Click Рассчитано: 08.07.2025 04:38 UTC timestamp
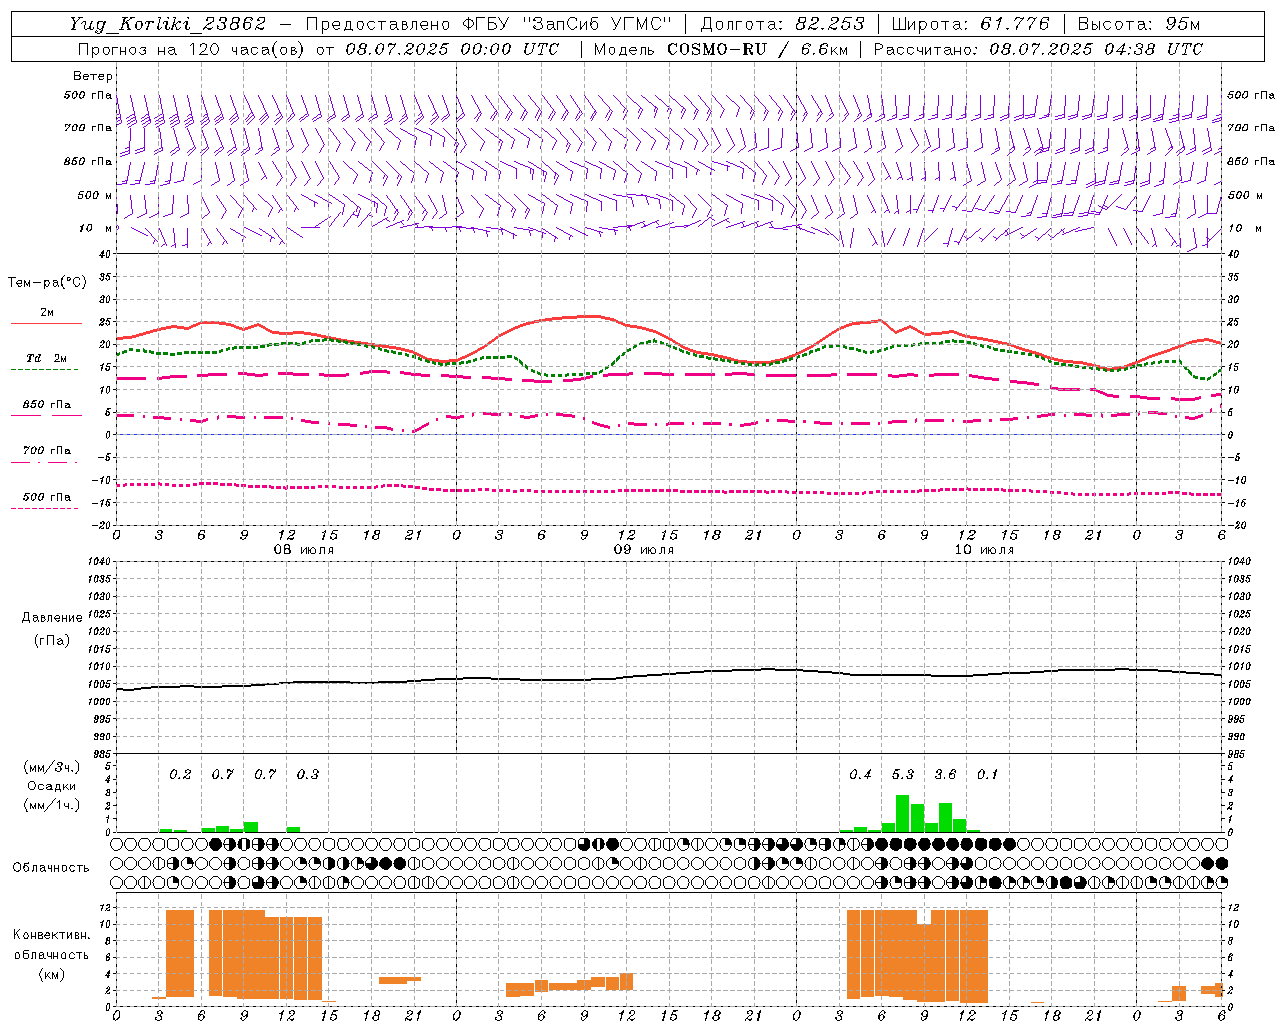The width and height of the screenshot is (1280, 1024). click(1038, 49)
